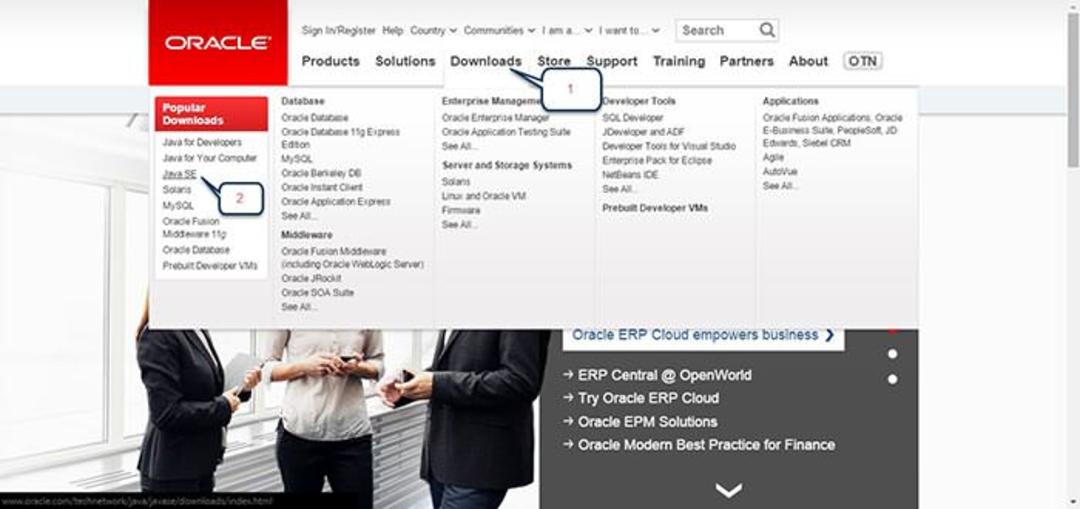Expand the Country dropdown
This screenshot has width=1080, height=509.
(433, 30)
